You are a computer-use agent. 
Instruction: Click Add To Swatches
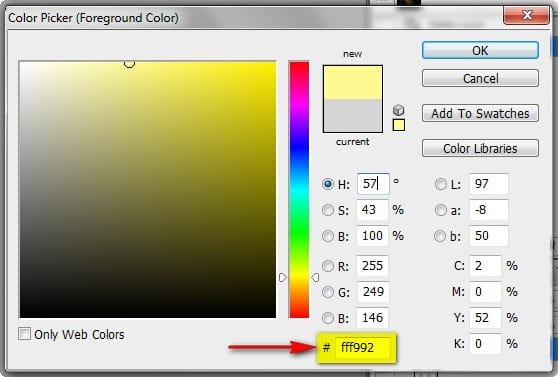click(480, 113)
